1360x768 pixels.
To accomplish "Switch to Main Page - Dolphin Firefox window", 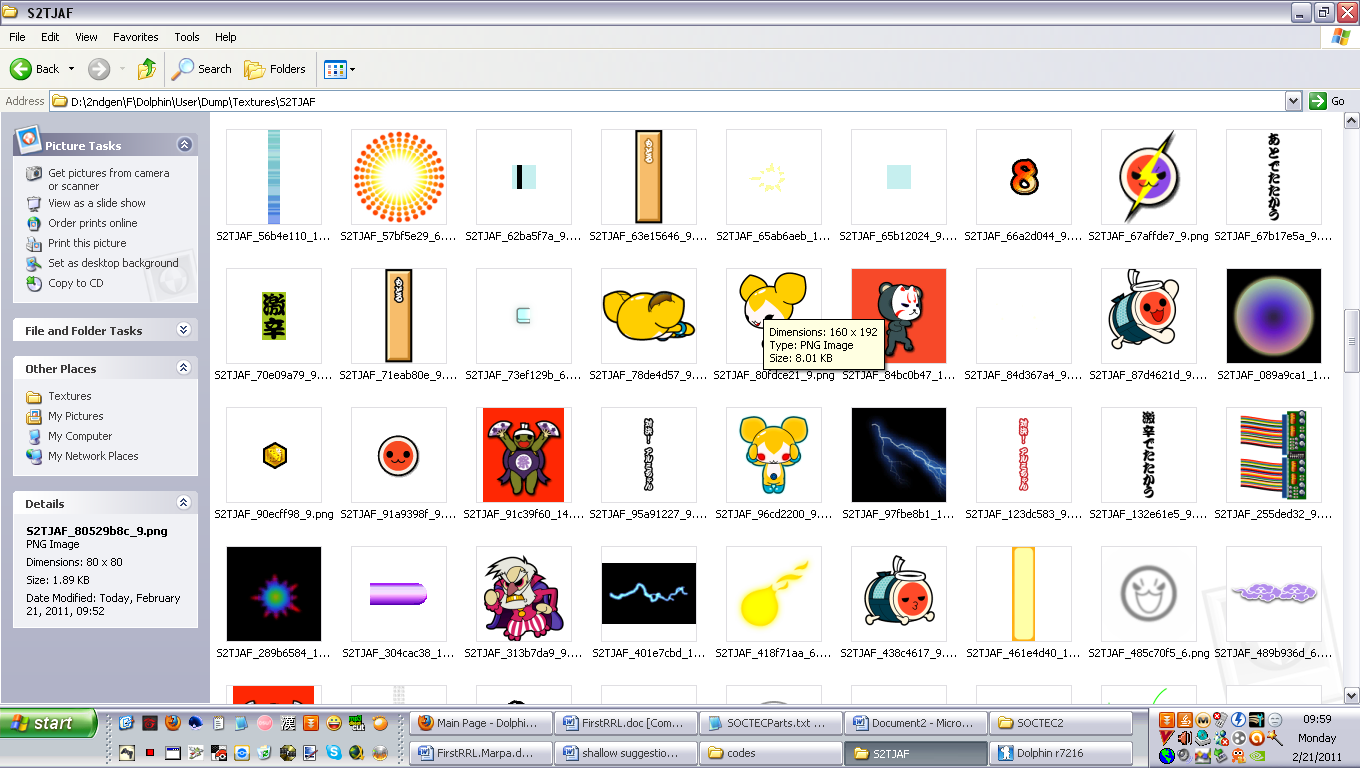I will (x=480, y=723).
